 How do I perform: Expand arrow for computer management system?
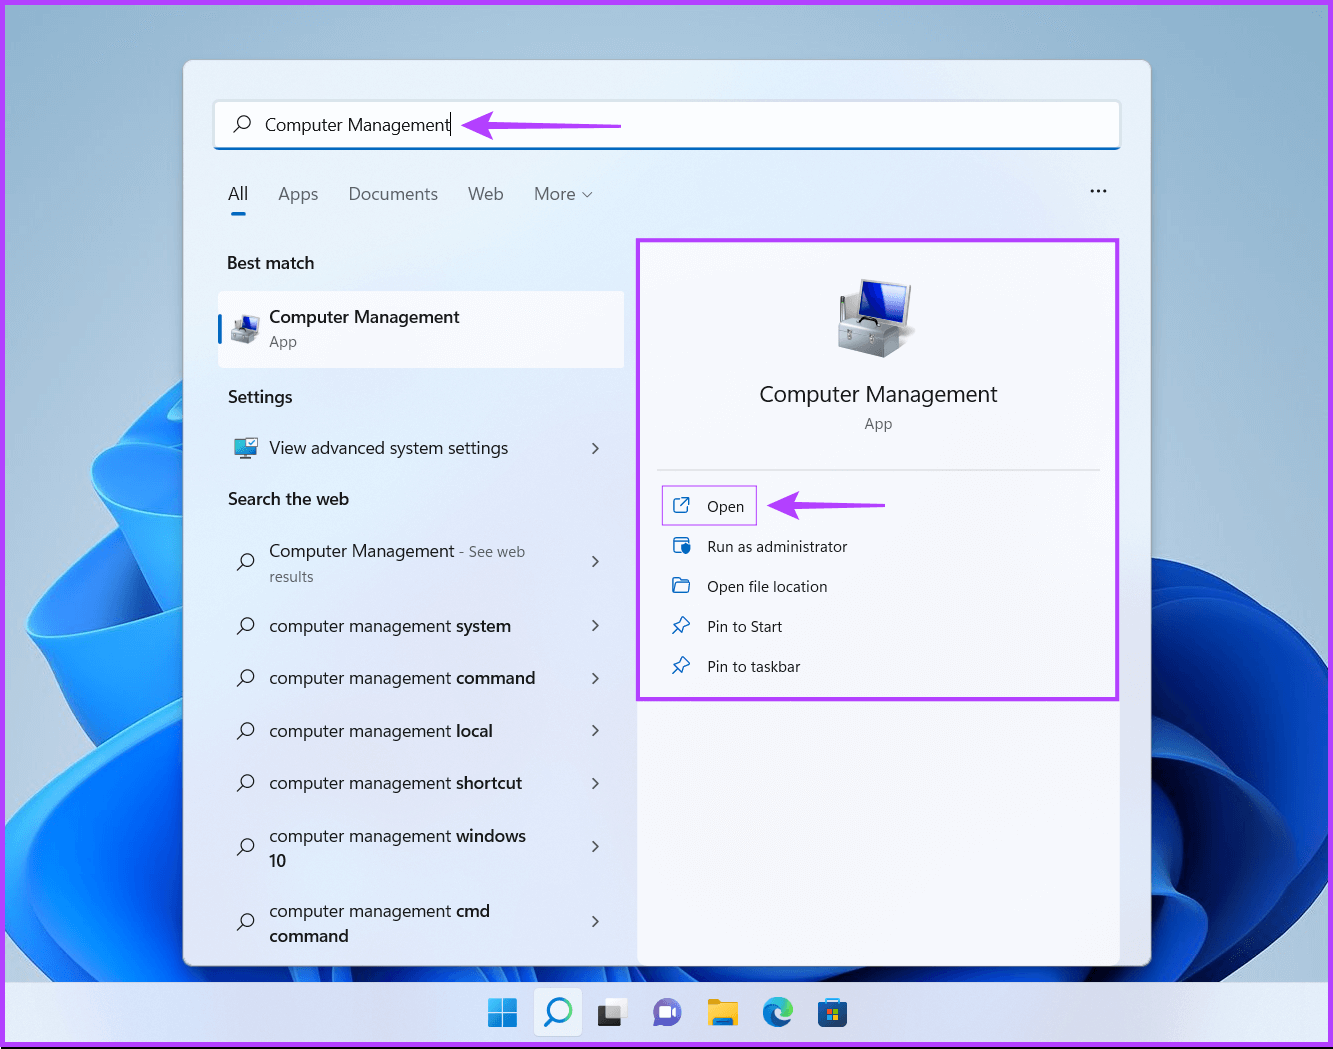tap(595, 626)
